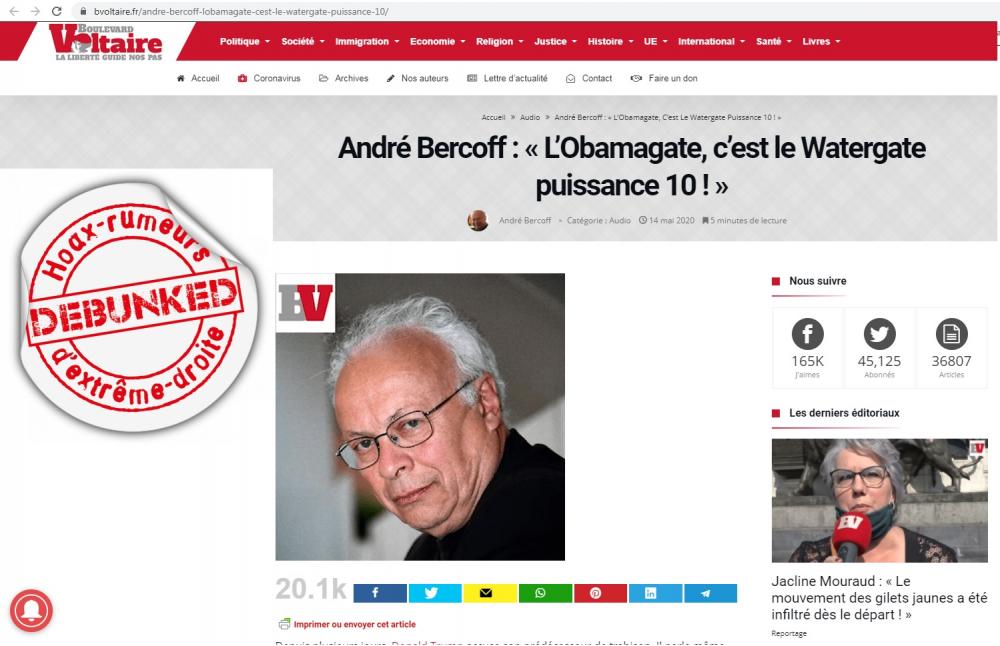Send article by email envelope icon
Viewport: 1000px width, 646px height.
tap(490, 593)
